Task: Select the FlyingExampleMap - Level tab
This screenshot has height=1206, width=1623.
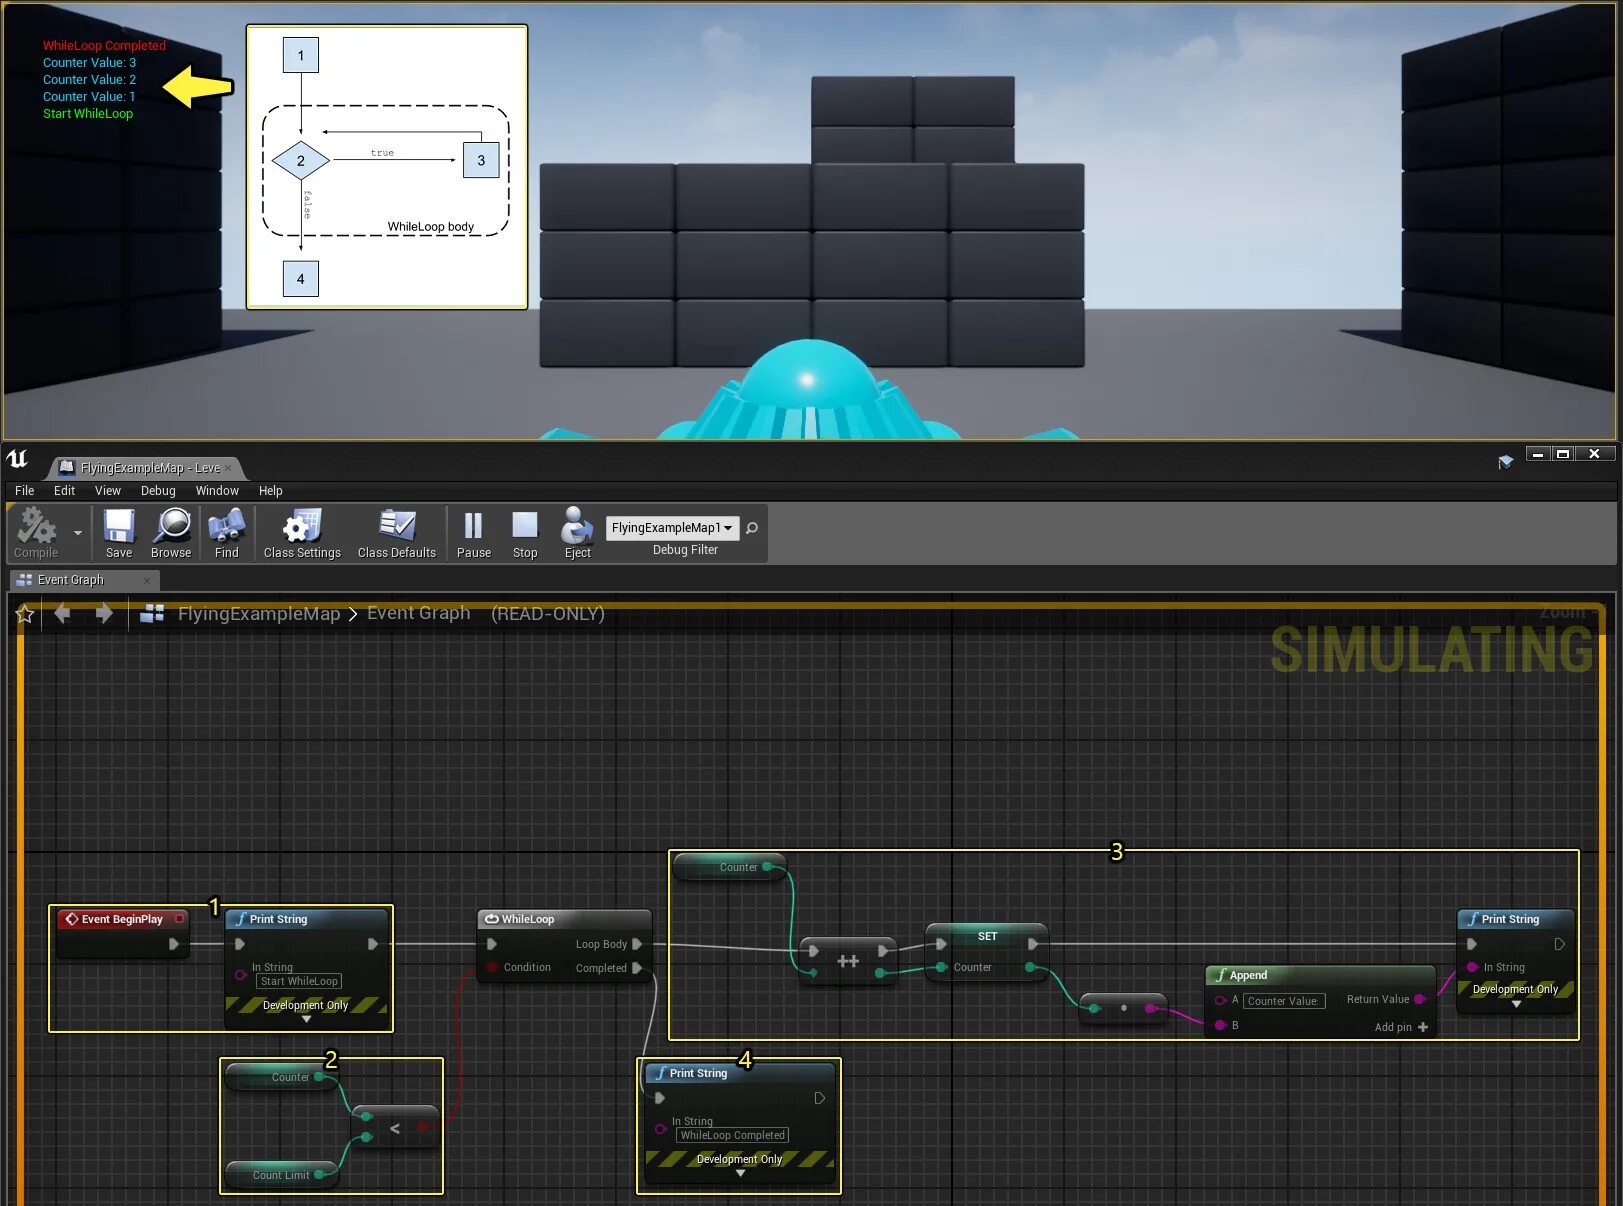Action: (144, 468)
